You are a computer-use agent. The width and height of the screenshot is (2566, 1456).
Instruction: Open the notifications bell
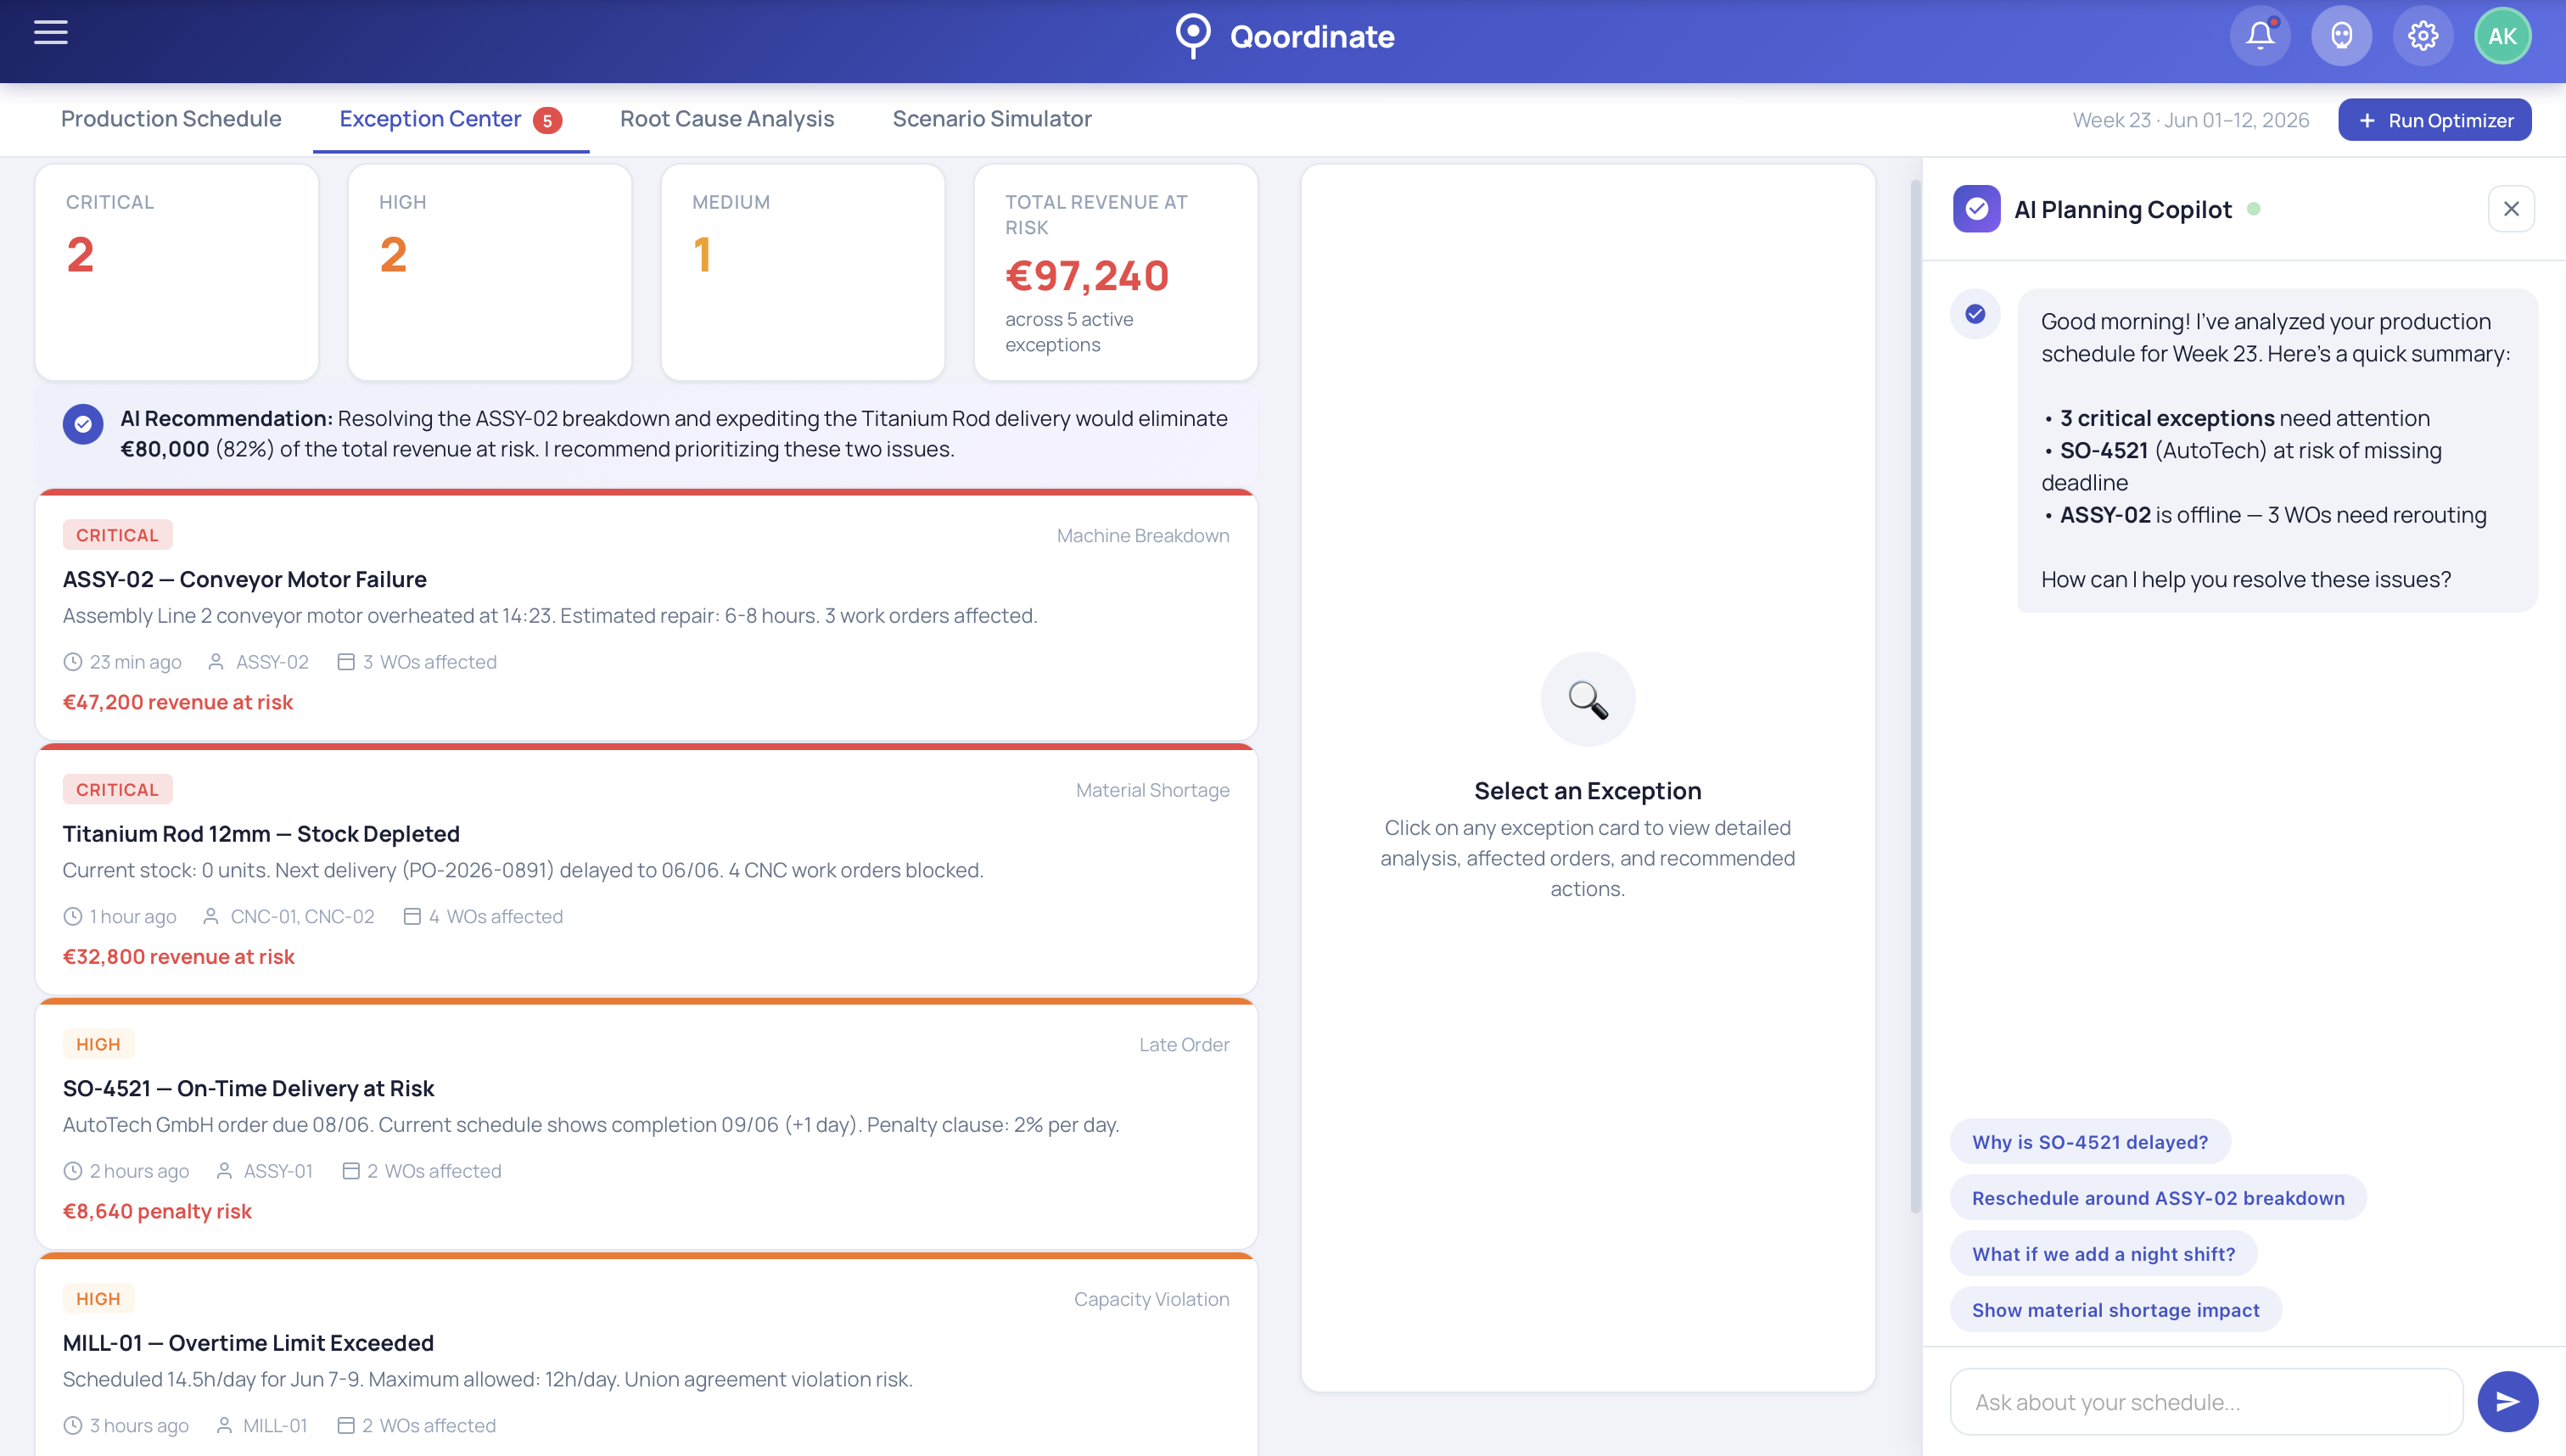[2260, 36]
